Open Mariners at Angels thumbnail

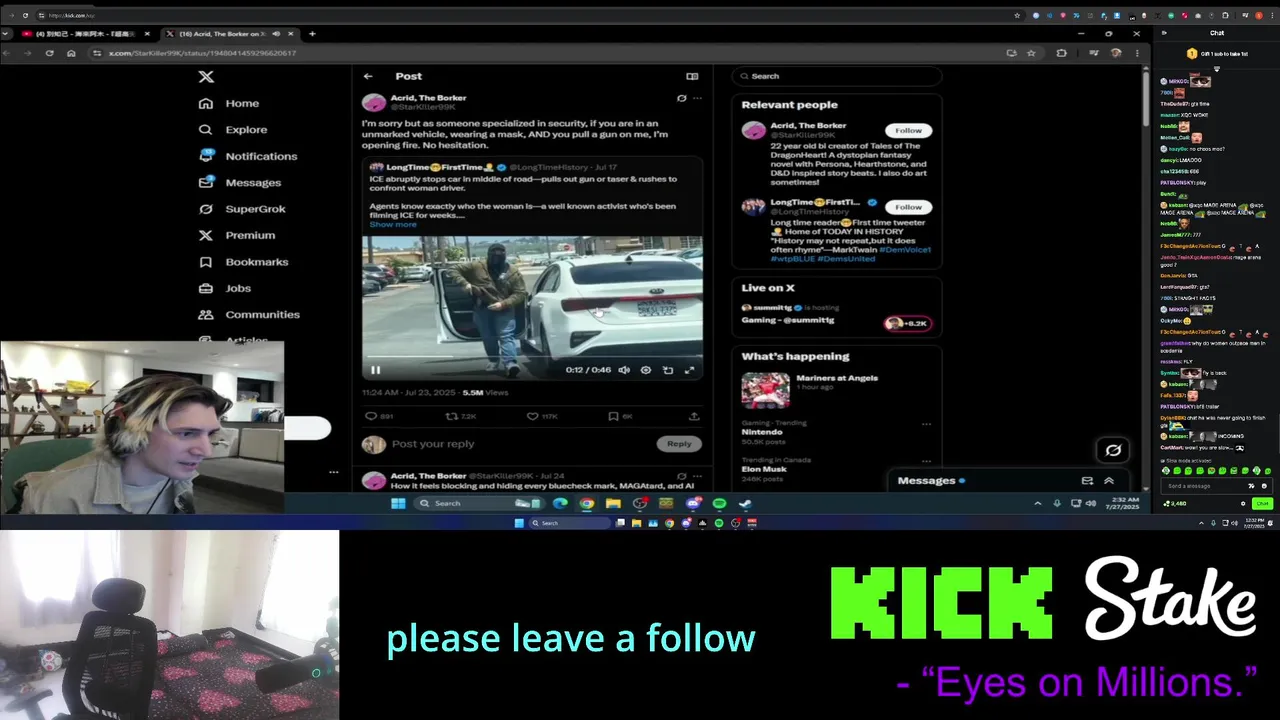click(765, 391)
